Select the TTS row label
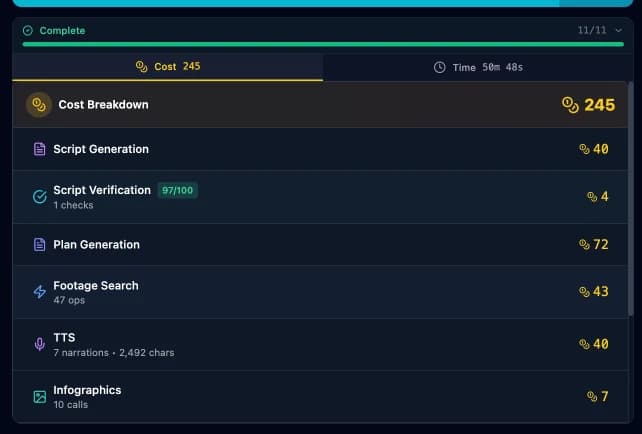The width and height of the screenshot is (642, 434). (64, 337)
